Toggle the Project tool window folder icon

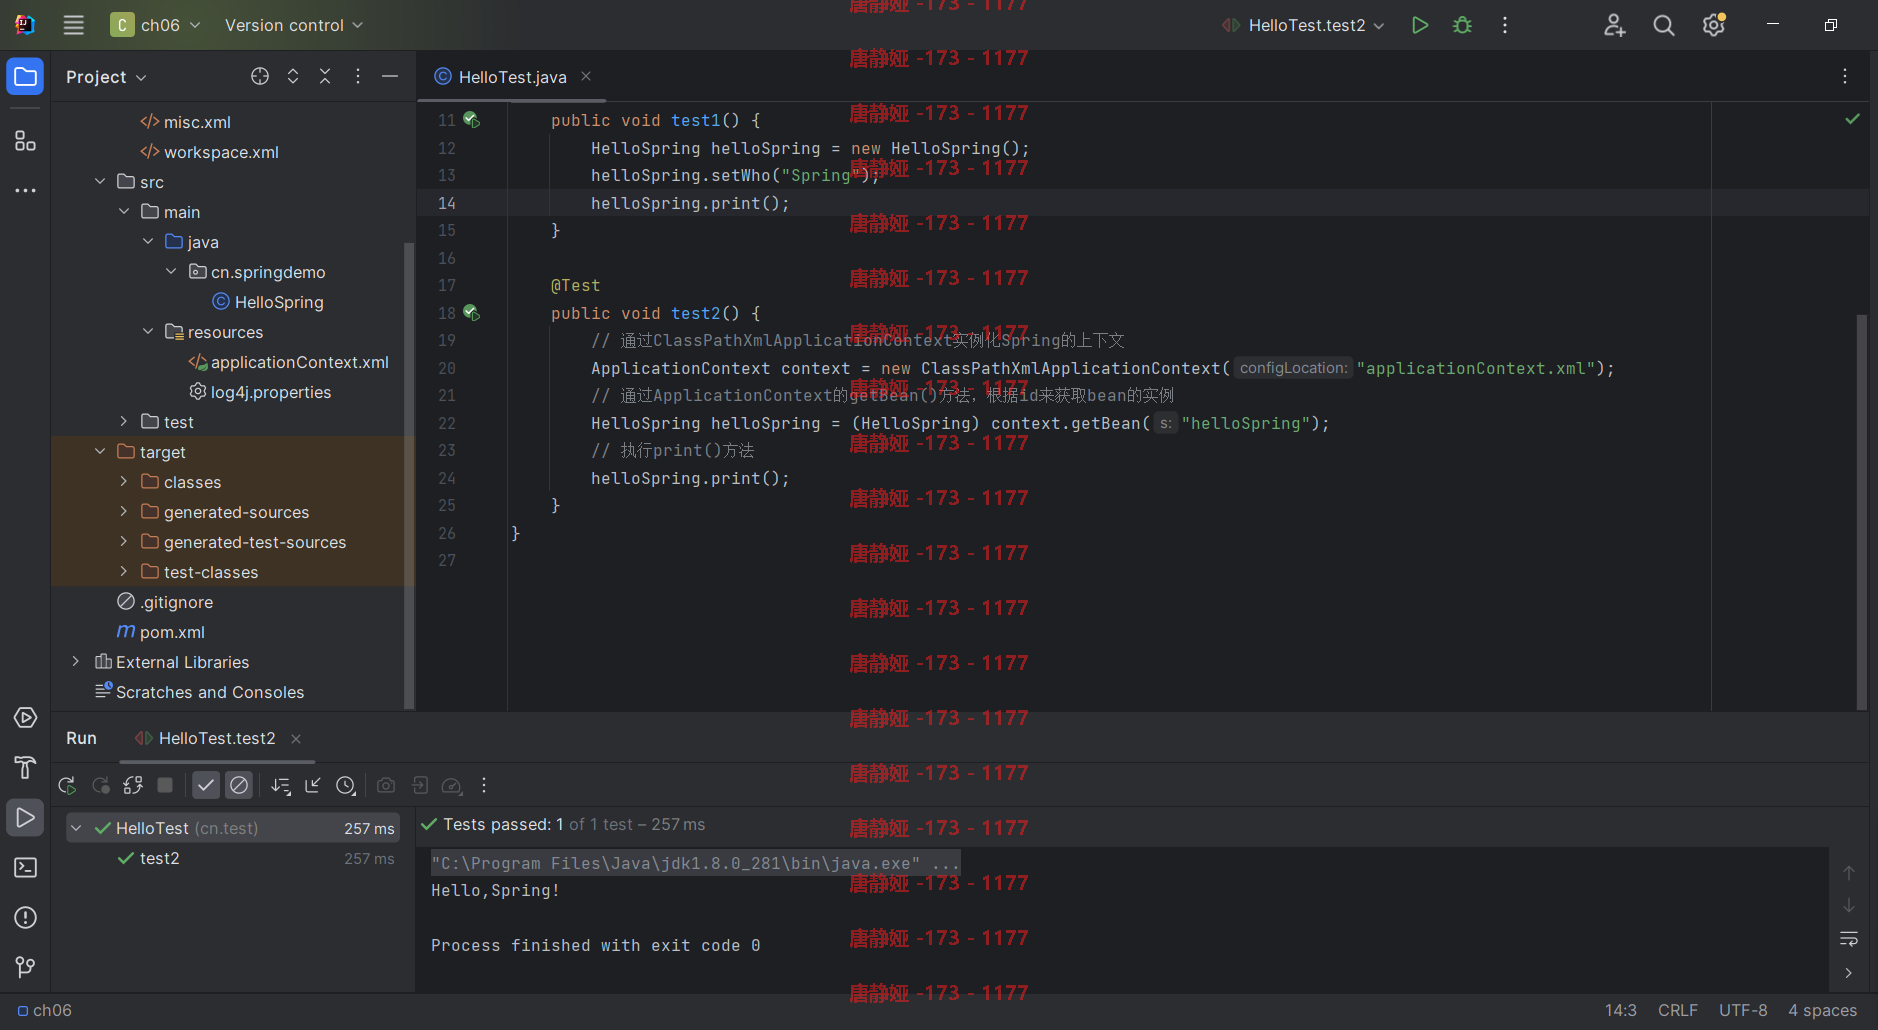click(x=25, y=77)
